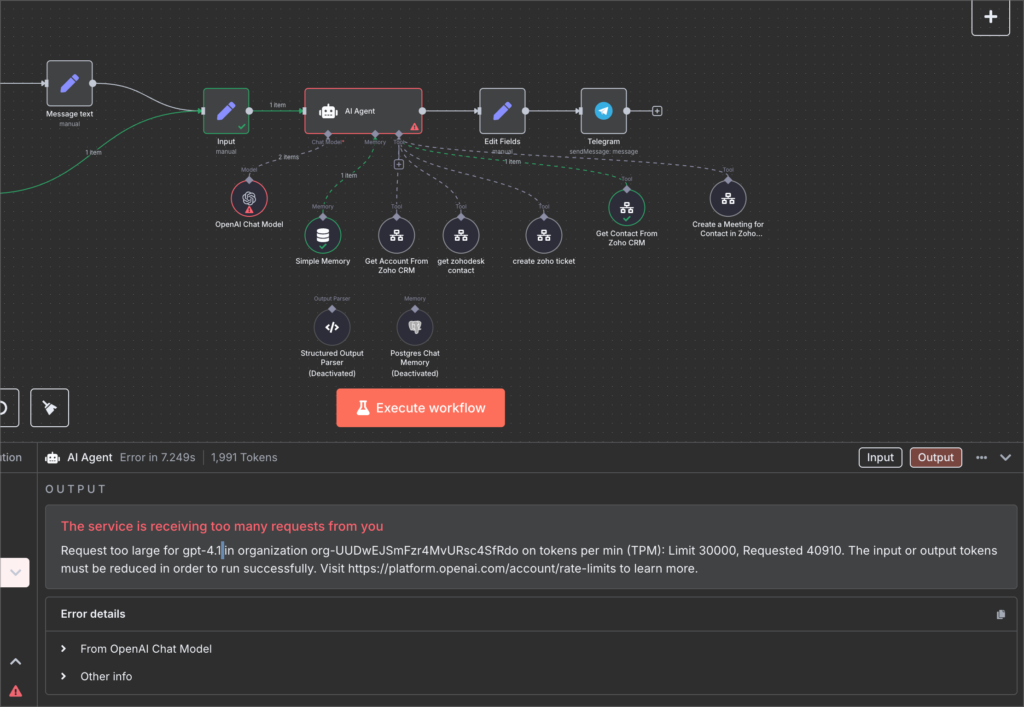The image size is (1024, 707).
Task: Open Get Account From Zoho CRM tool node
Action: 396,235
